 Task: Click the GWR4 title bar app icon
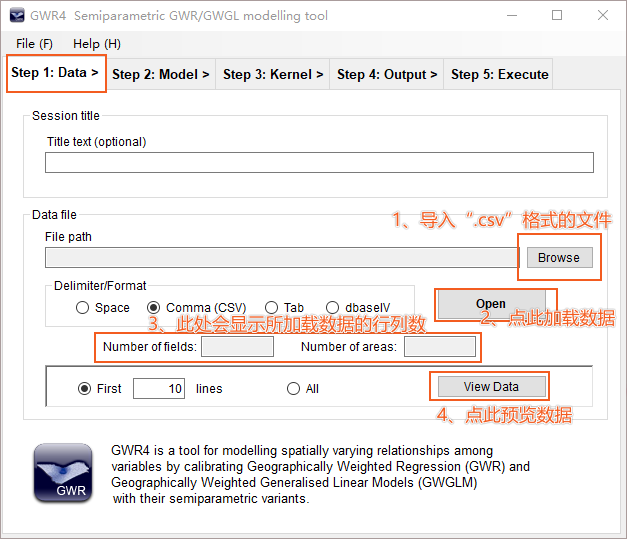[x=17, y=16]
